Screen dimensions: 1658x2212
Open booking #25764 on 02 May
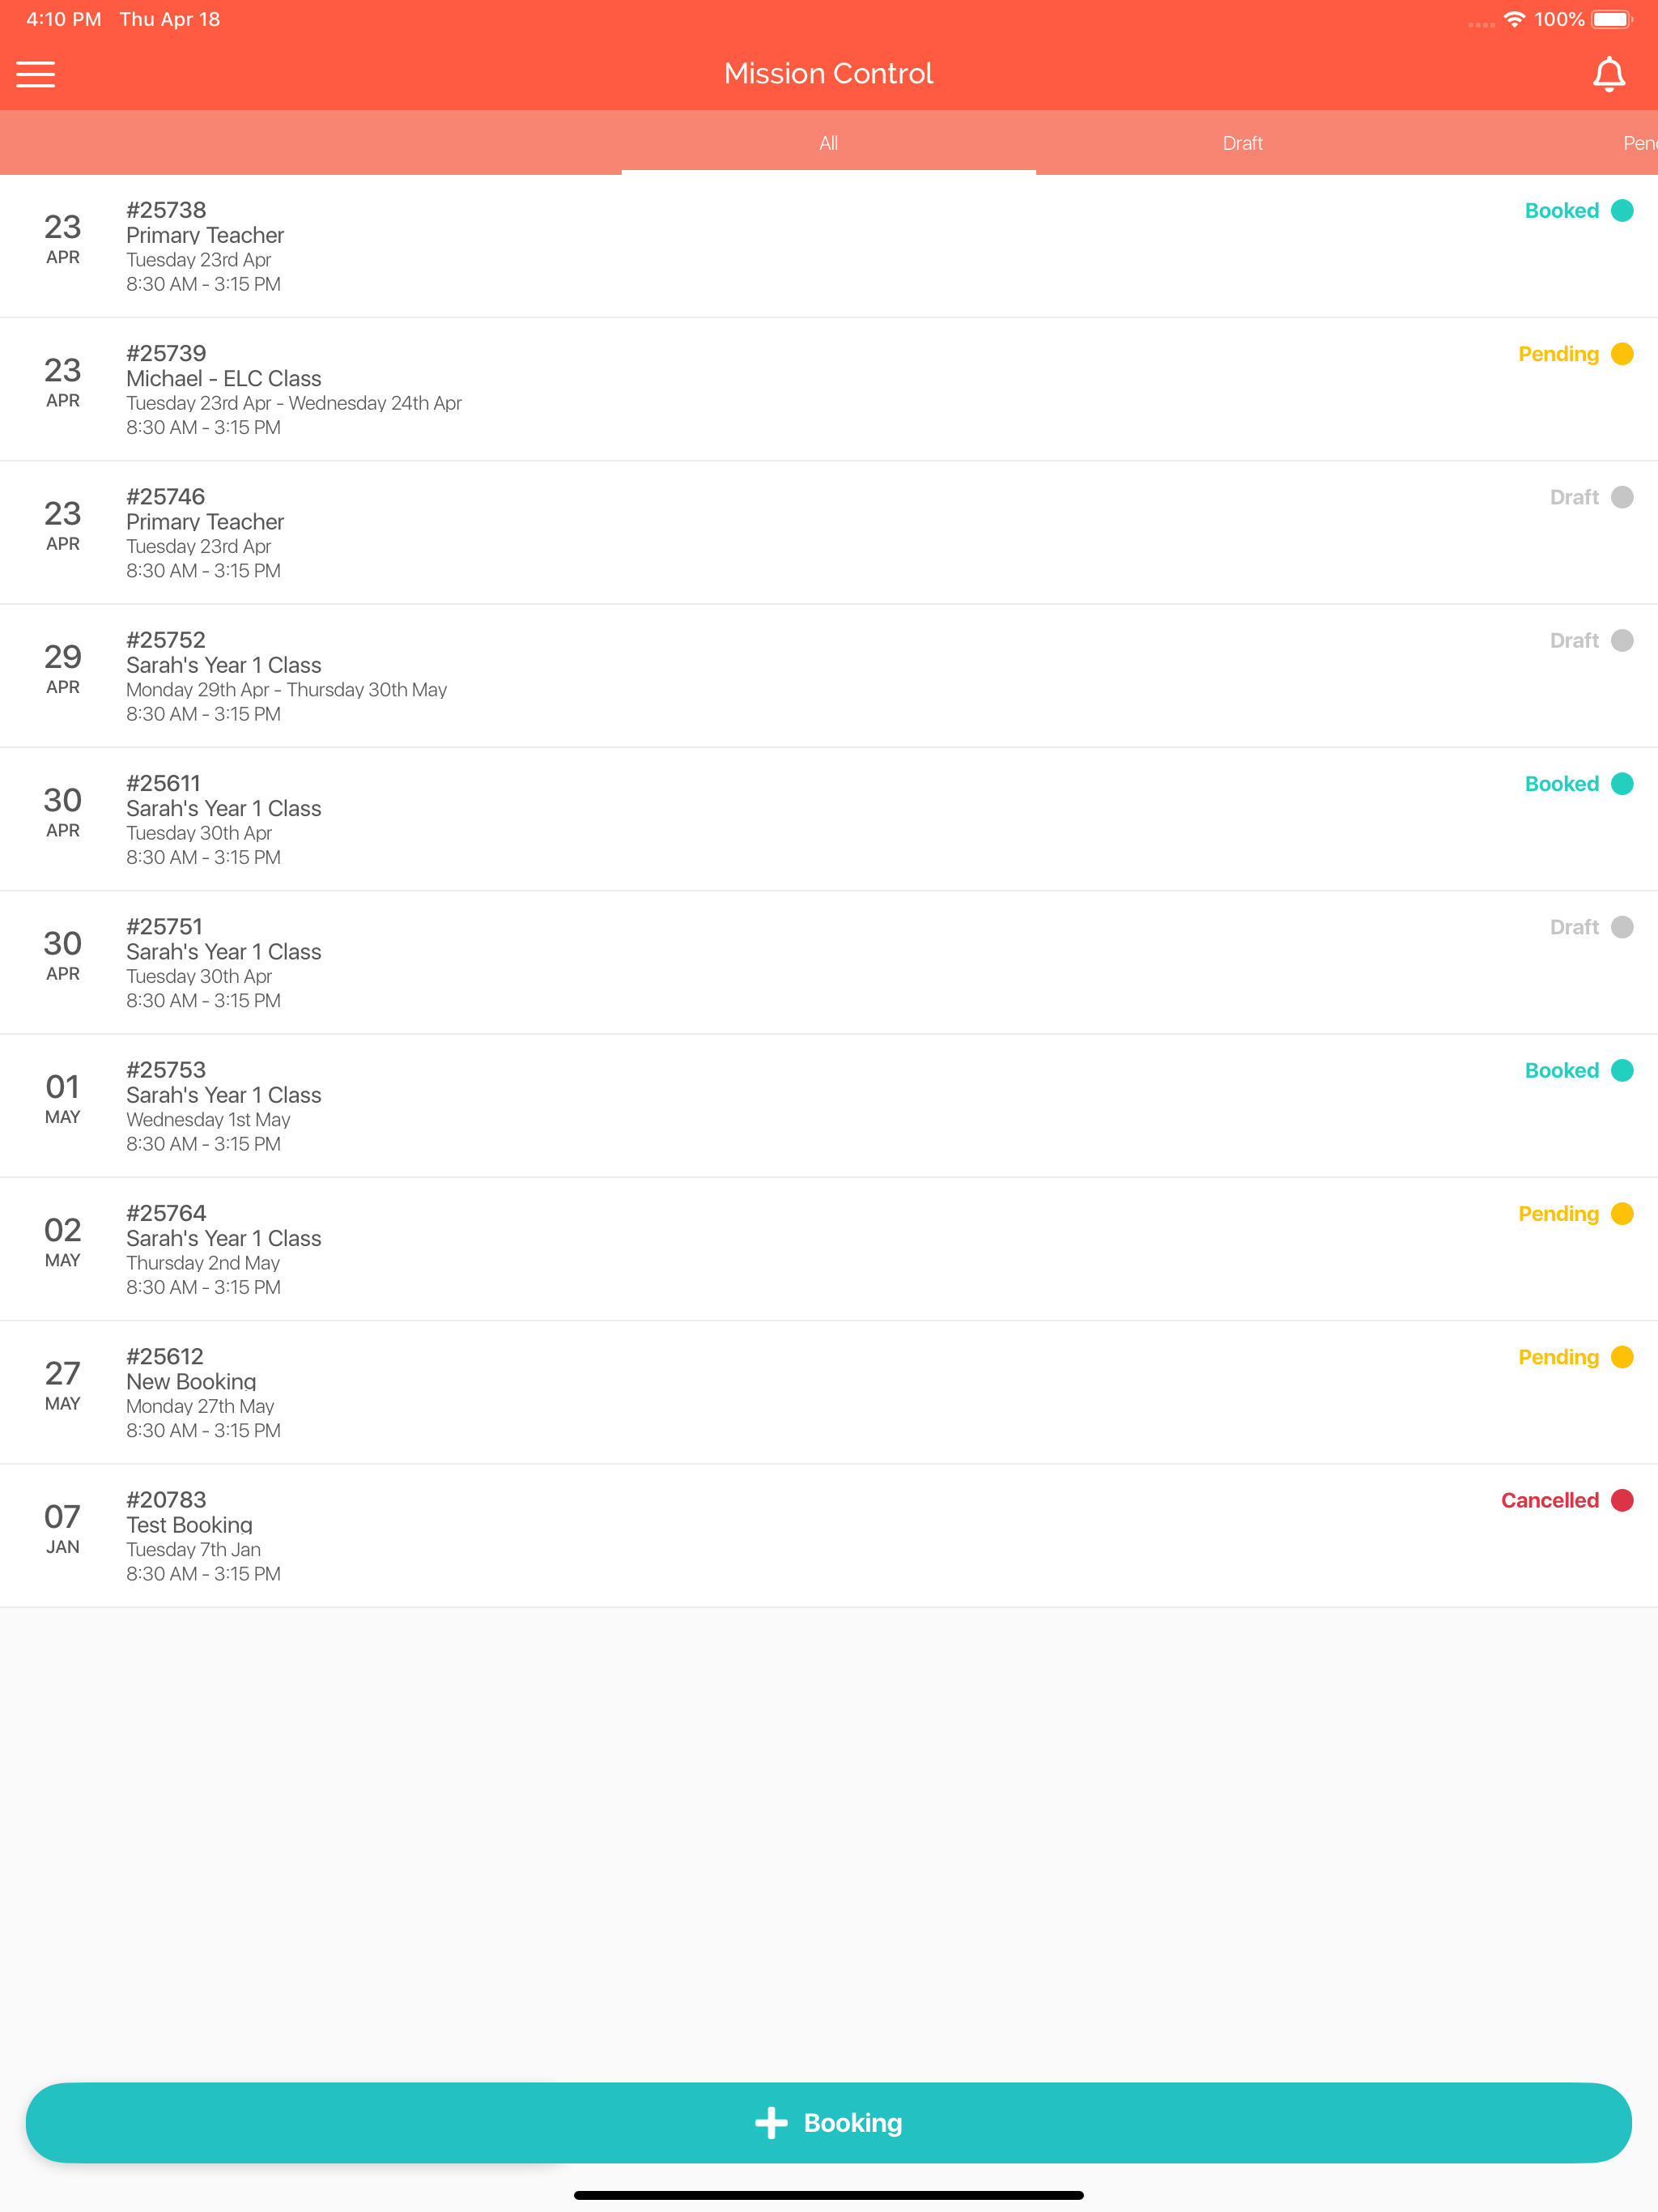828,1249
